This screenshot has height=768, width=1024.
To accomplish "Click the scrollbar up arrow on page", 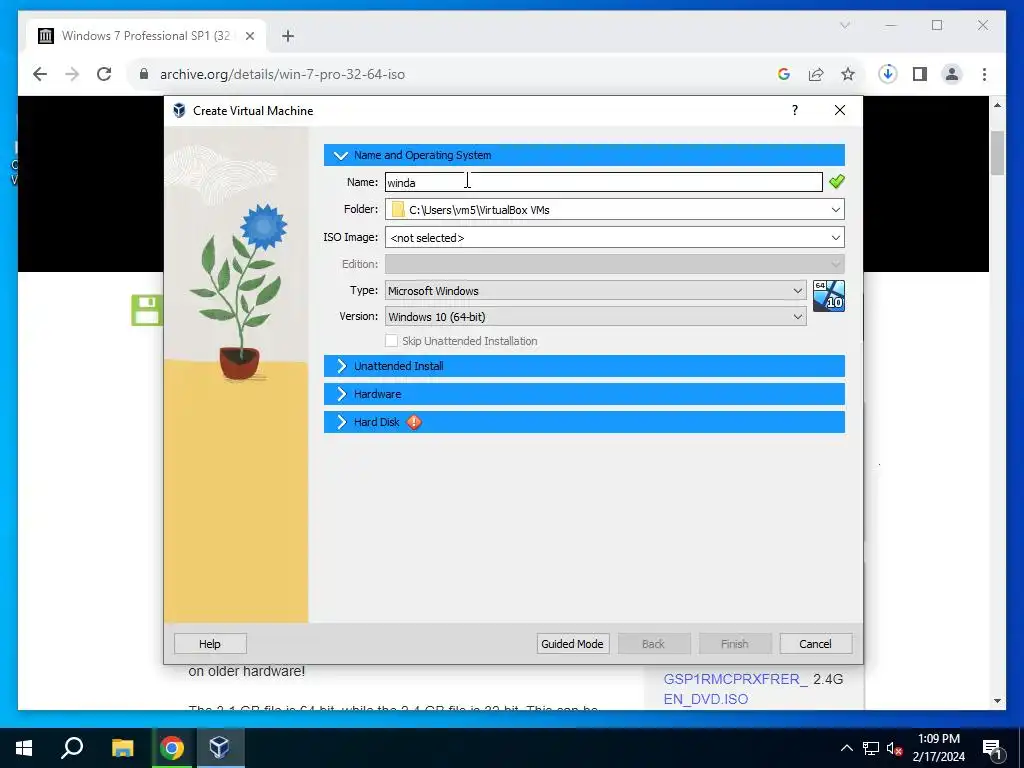I will [997, 104].
